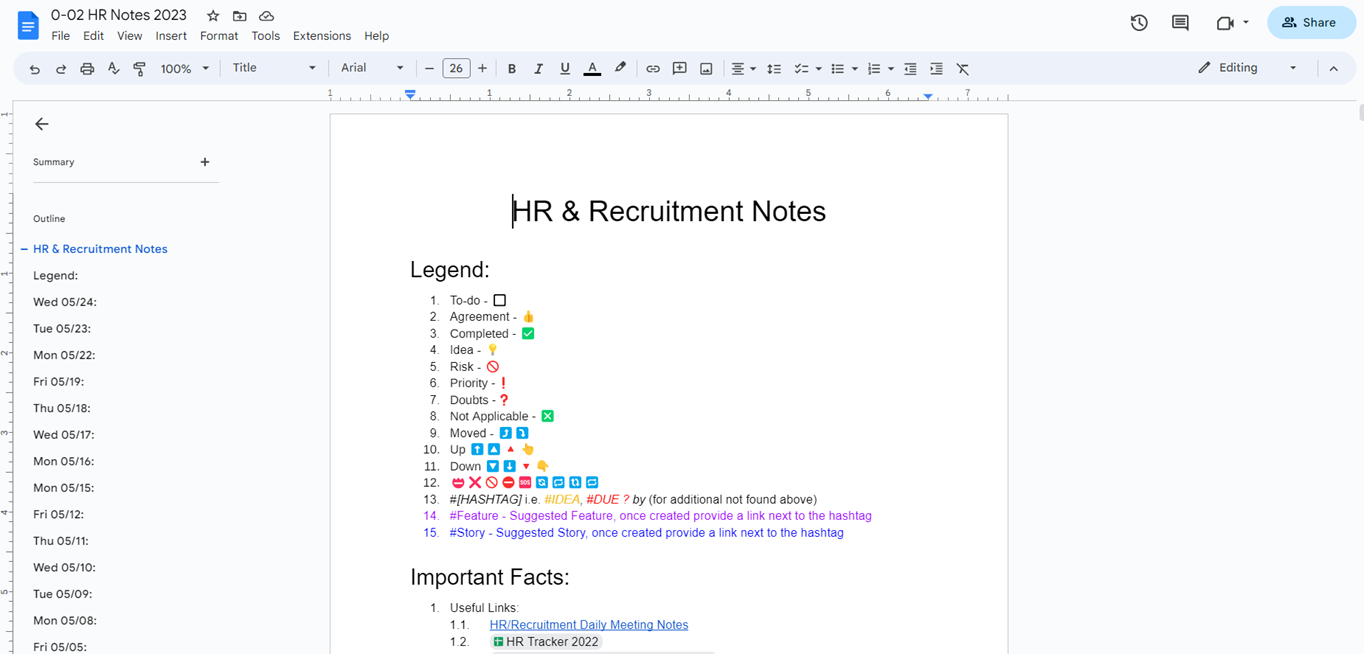Toggle underline formatting
Image resolution: width=1364 pixels, height=654 pixels.
[565, 69]
